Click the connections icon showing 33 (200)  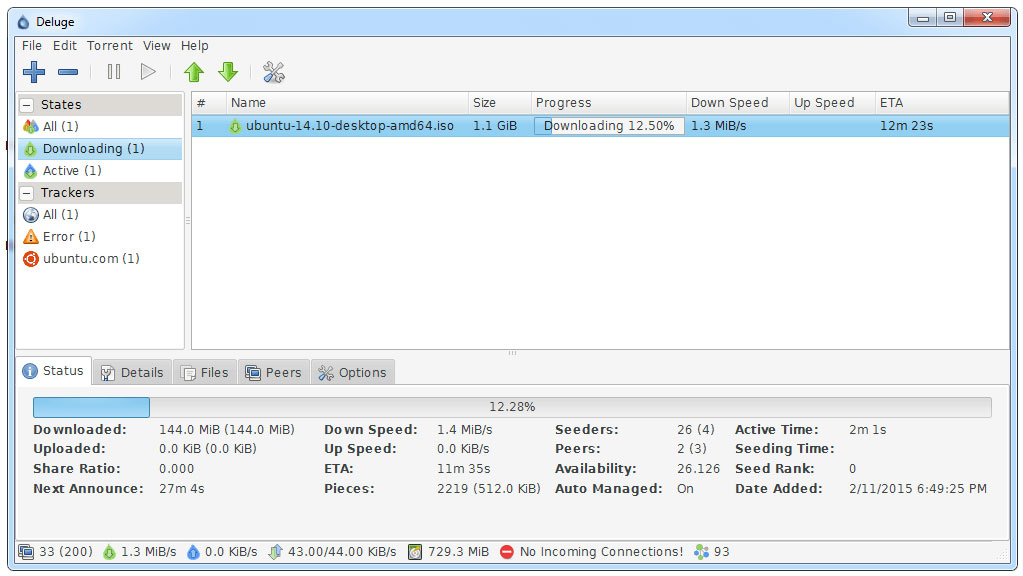(x=26, y=552)
